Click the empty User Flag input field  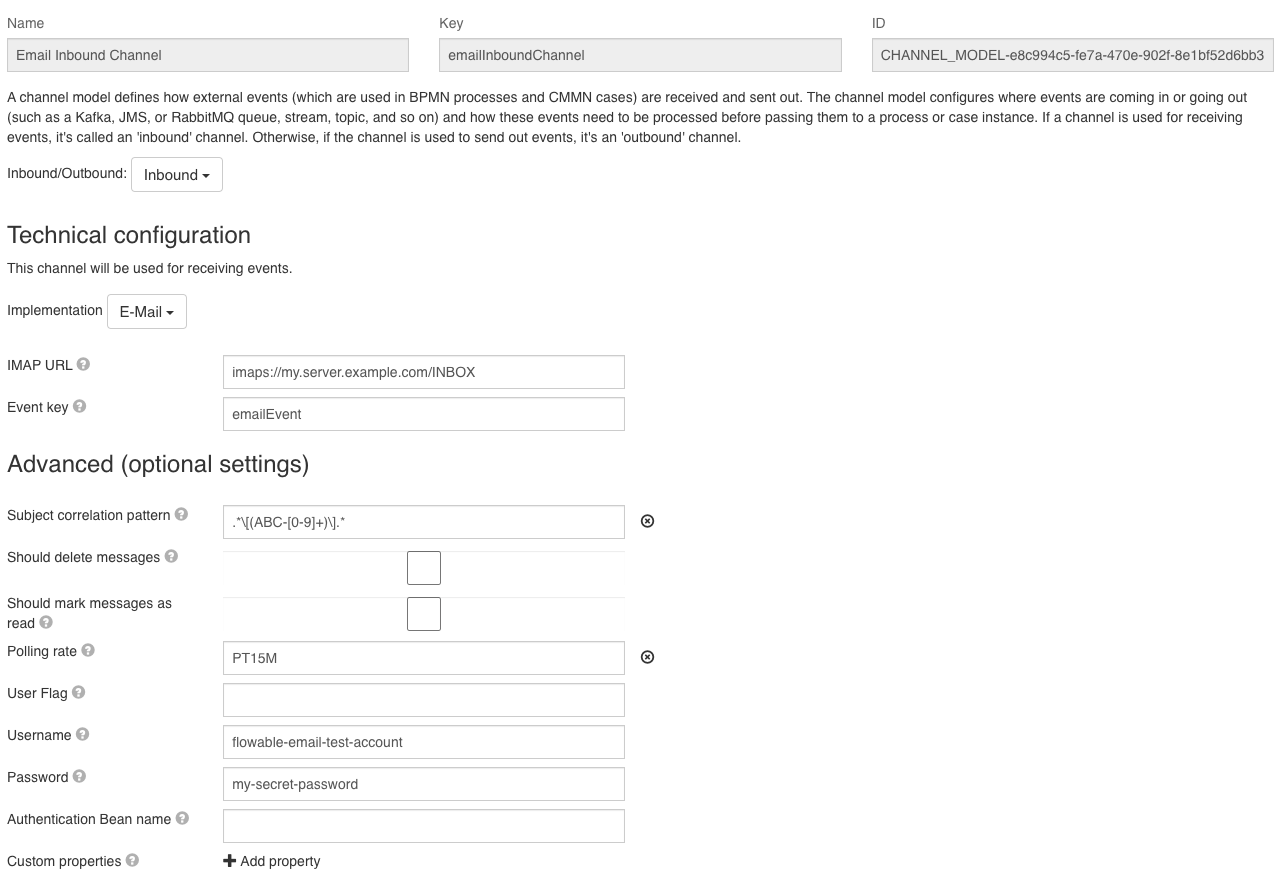[x=423, y=699]
